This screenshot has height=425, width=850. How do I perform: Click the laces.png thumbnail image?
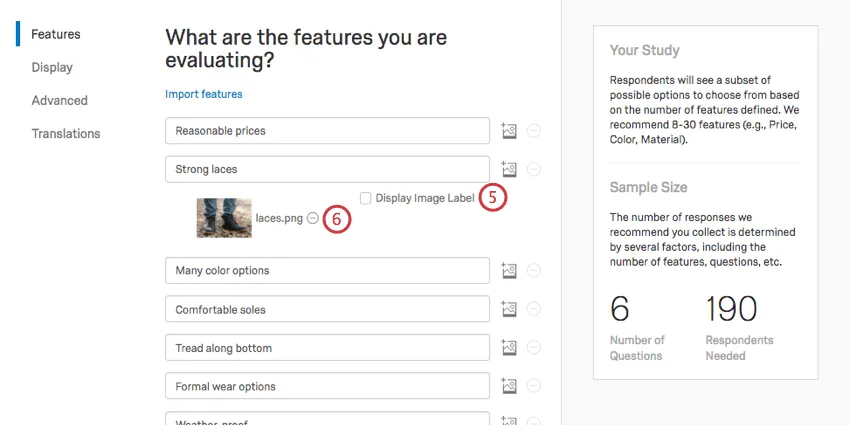pos(224,218)
